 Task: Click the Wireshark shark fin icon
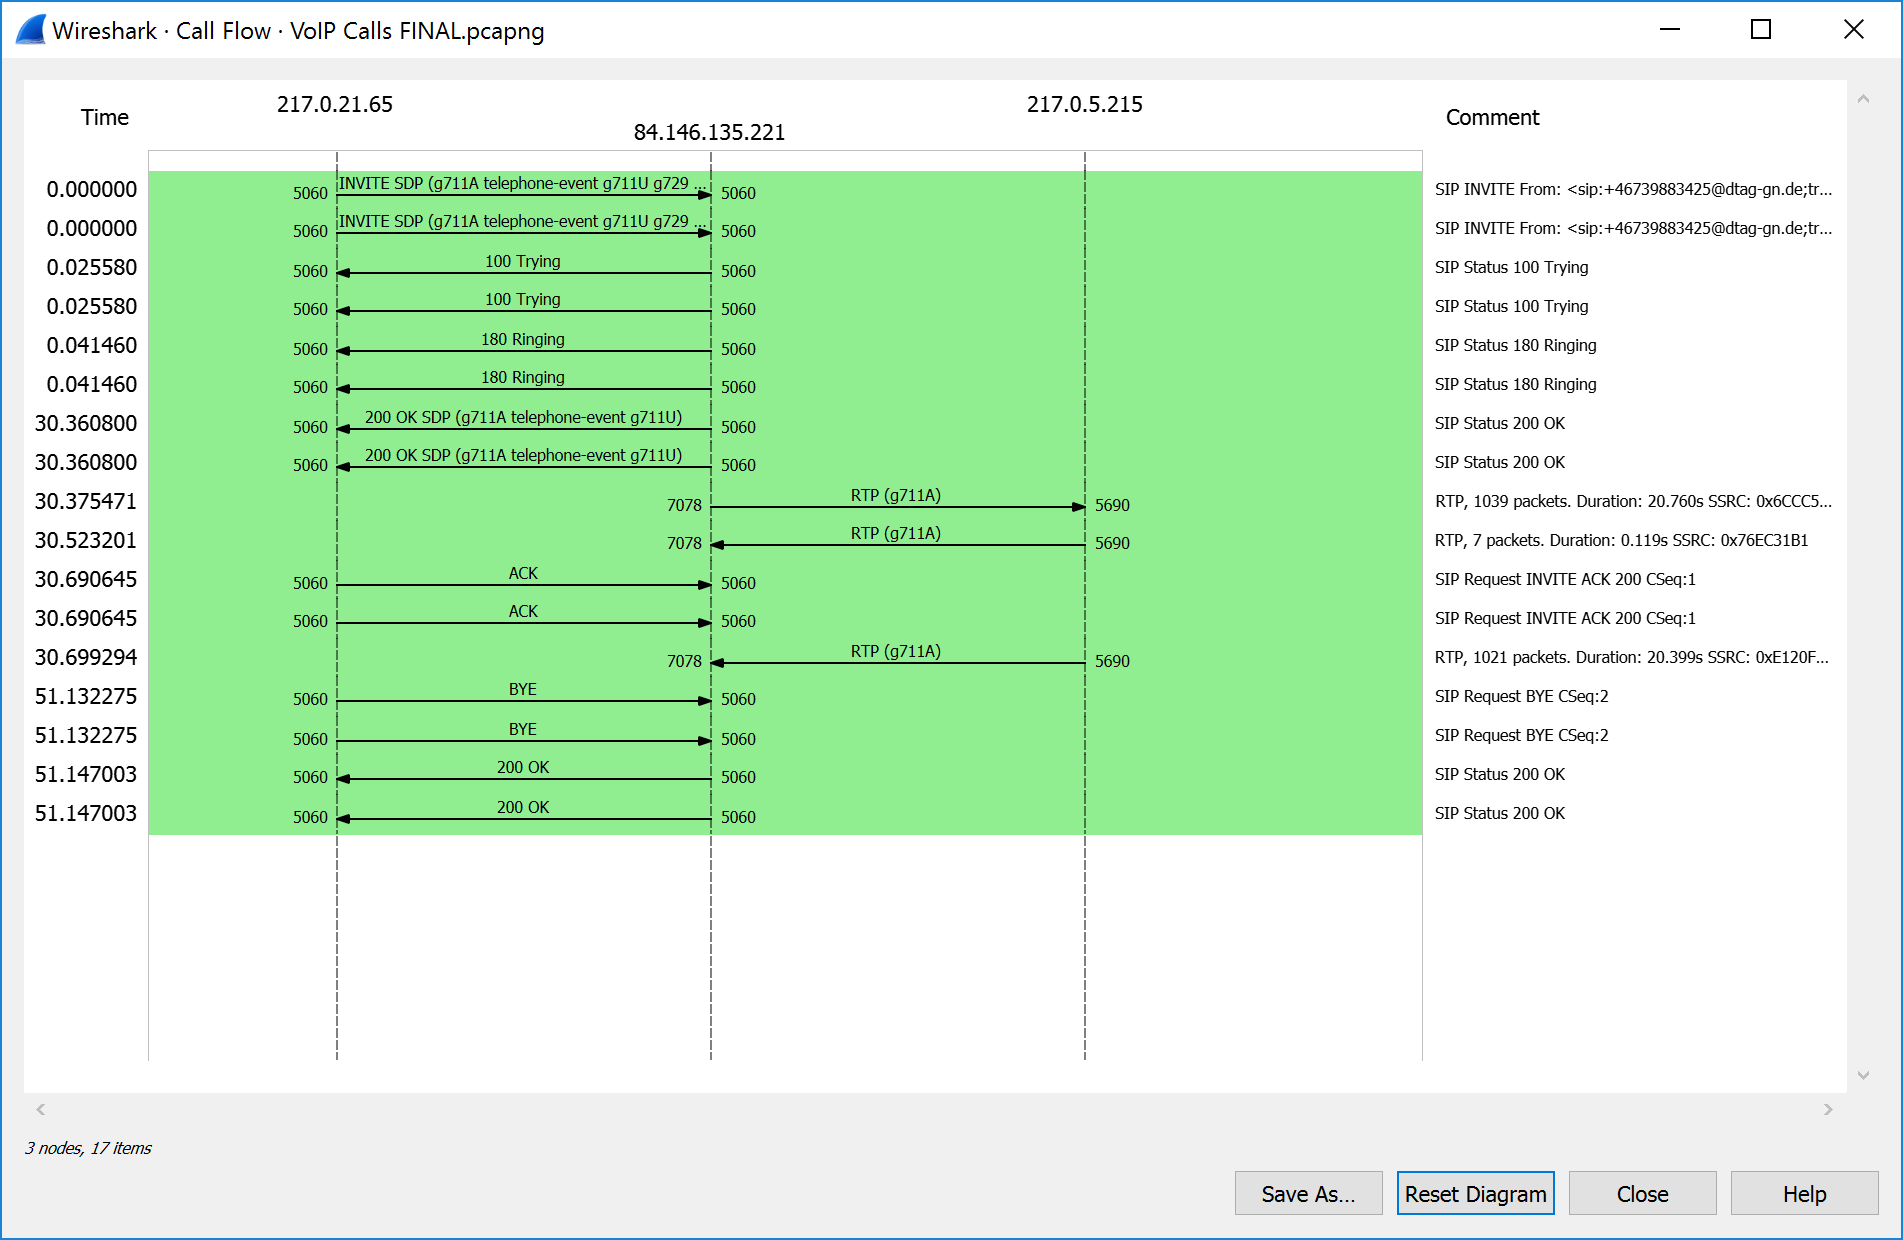pyautogui.click(x=31, y=30)
